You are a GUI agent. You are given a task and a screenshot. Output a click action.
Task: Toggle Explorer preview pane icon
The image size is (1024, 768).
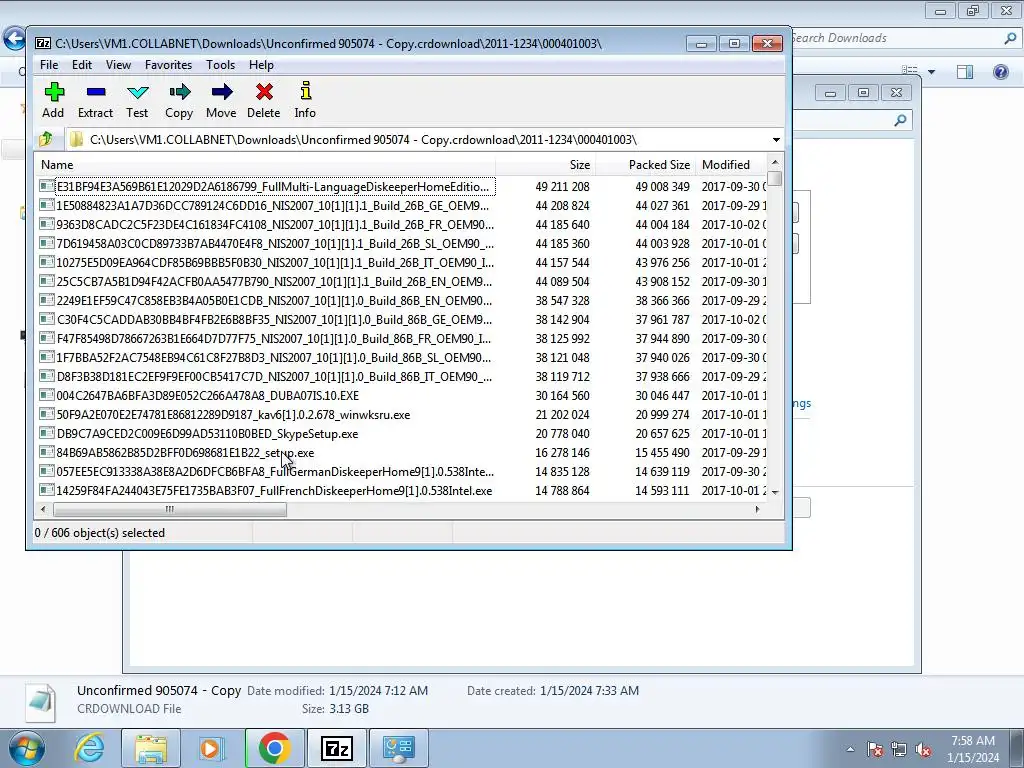[965, 71]
